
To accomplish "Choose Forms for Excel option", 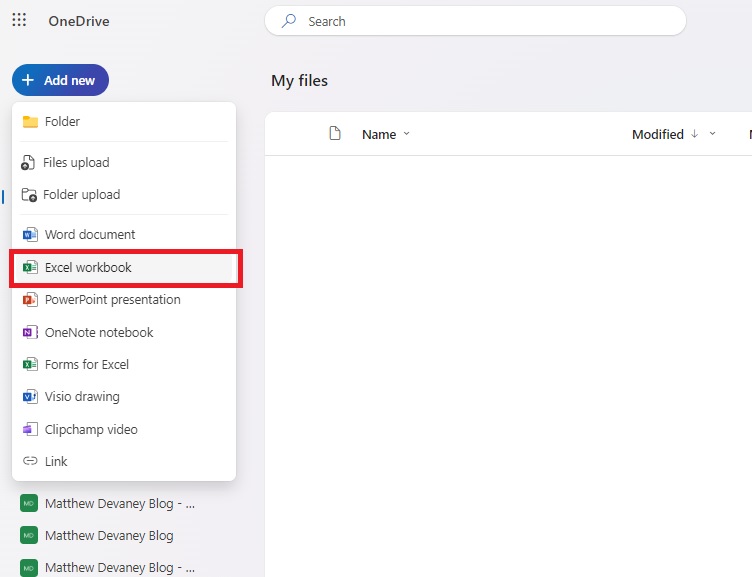I will click(x=124, y=365).
